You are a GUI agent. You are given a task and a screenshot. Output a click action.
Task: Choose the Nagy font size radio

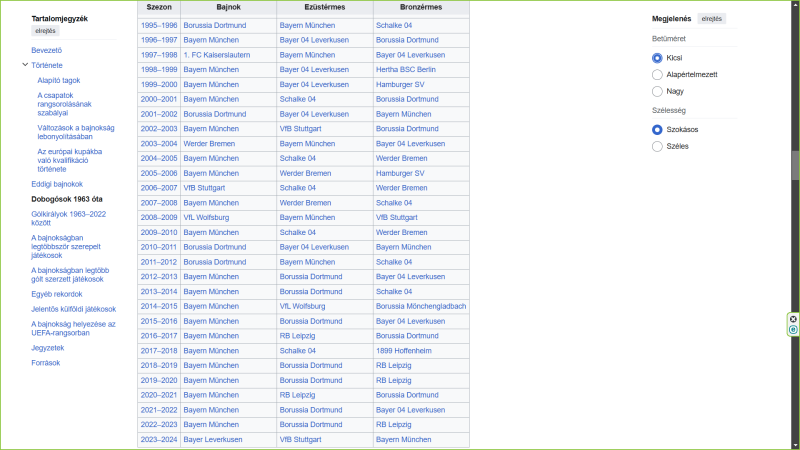tap(657, 91)
